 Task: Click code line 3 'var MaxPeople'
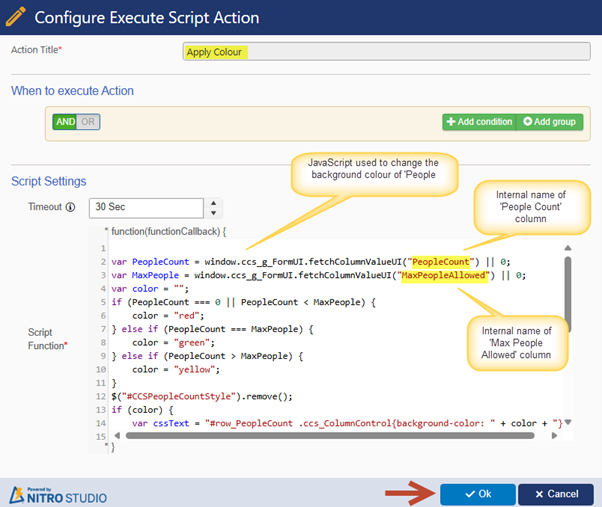(x=318, y=275)
